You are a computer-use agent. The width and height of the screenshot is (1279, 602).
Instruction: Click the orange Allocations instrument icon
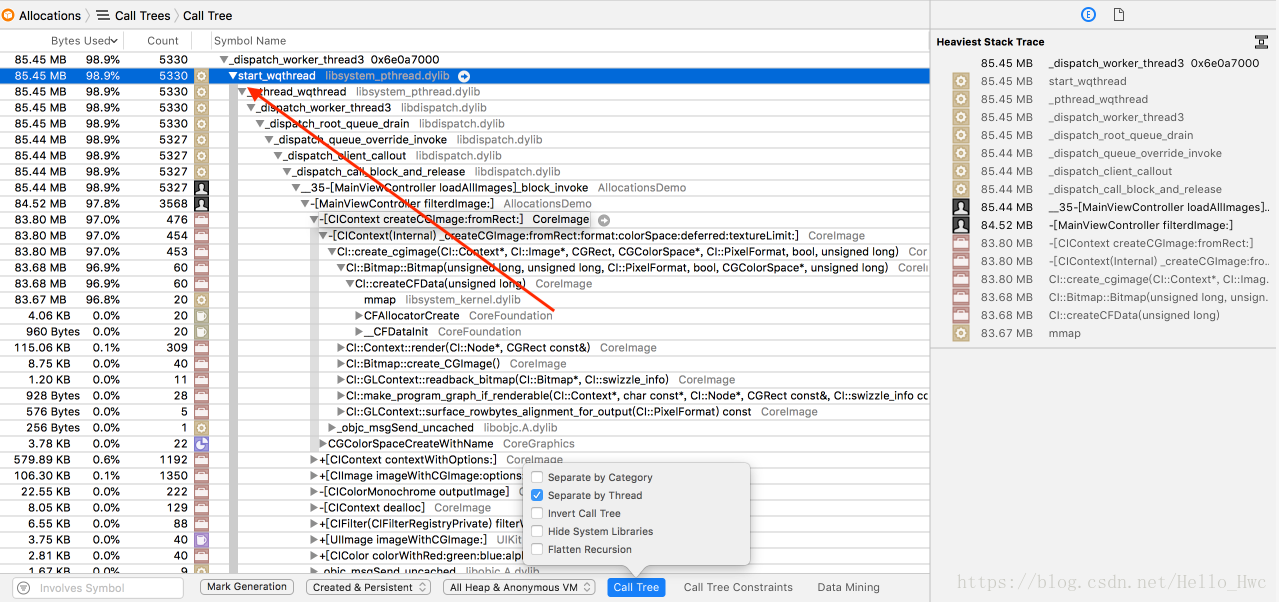click(x=7, y=15)
